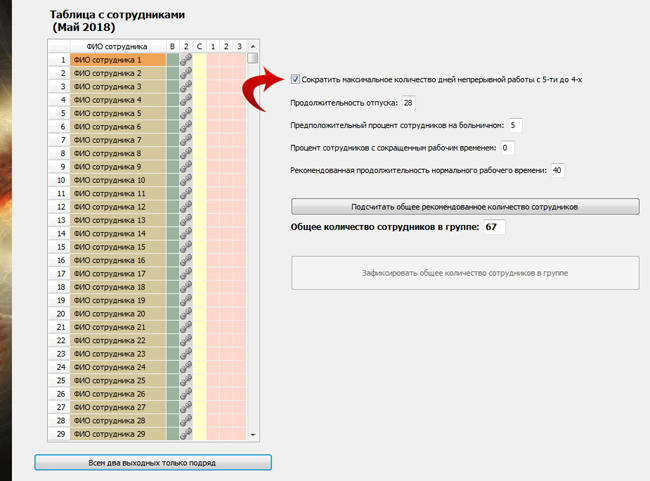Image resolution: width=650 pixels, height=481 pixels.
Task: Click chain link icon in employee row 10
Action: (186, 180)
